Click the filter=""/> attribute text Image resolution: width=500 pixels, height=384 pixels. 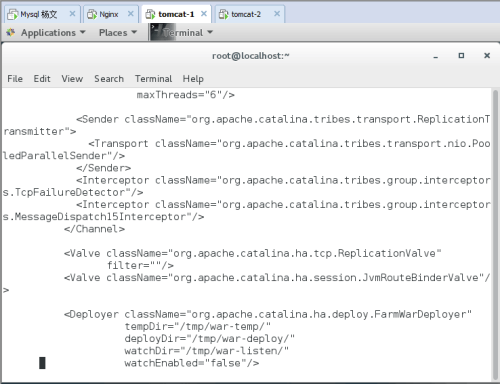point(140,266)
